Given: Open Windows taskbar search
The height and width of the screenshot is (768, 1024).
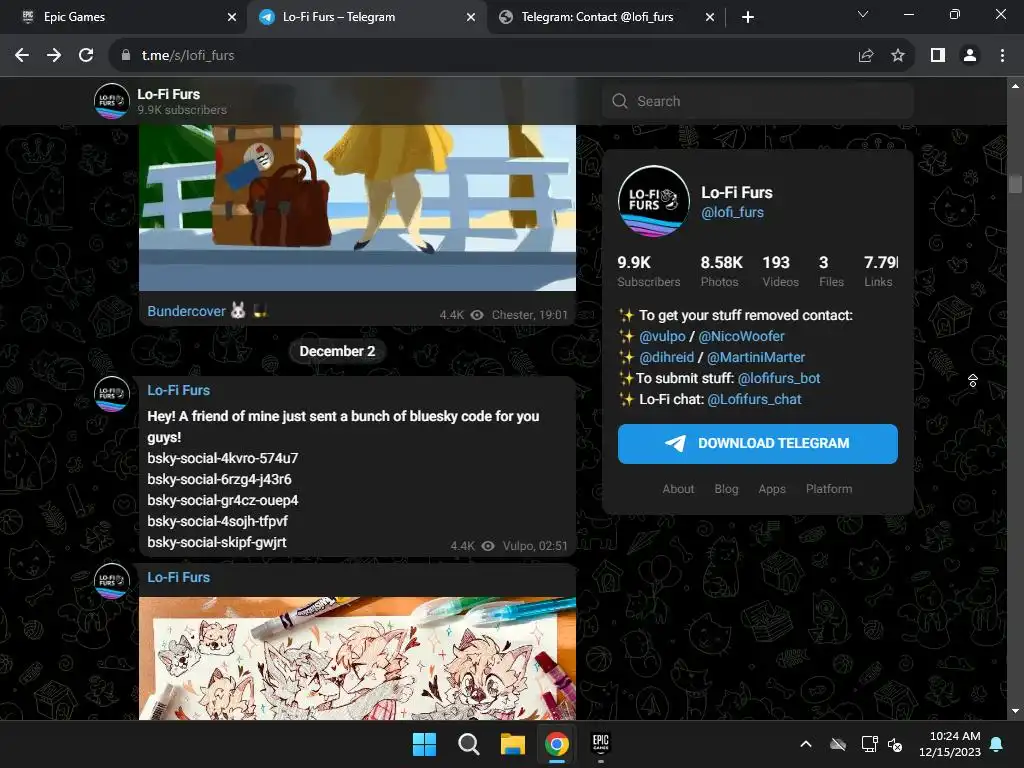Looking at the screenshot, I should pos(469,744).
